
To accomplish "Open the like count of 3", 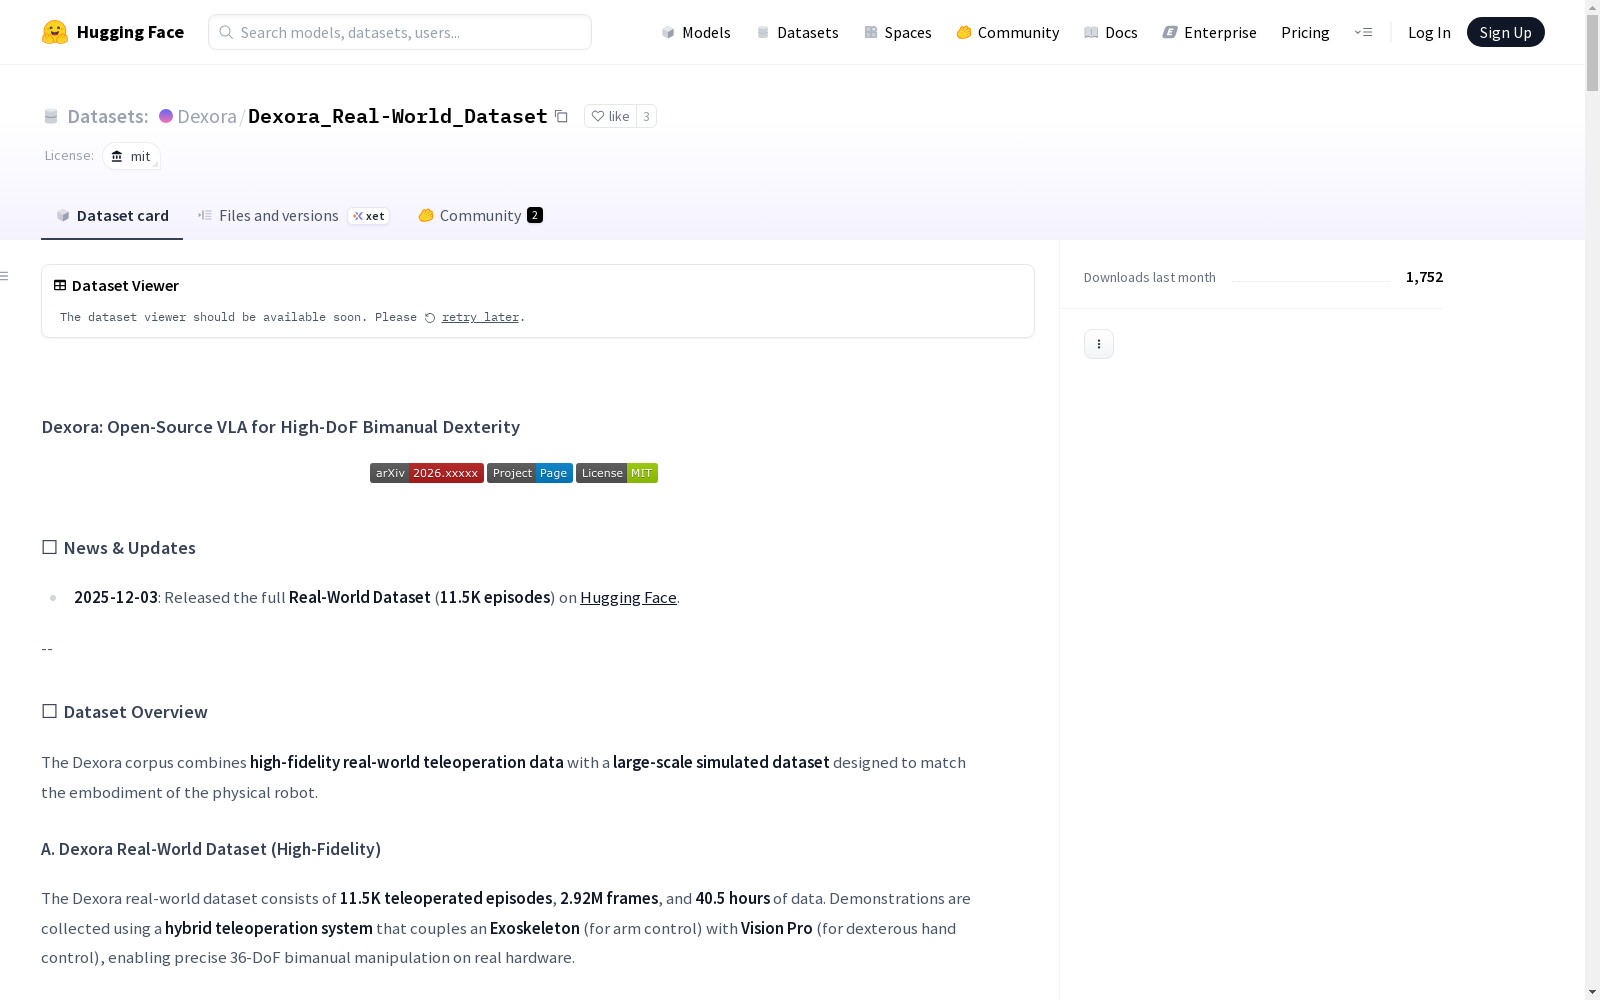I will click(646, 116).
